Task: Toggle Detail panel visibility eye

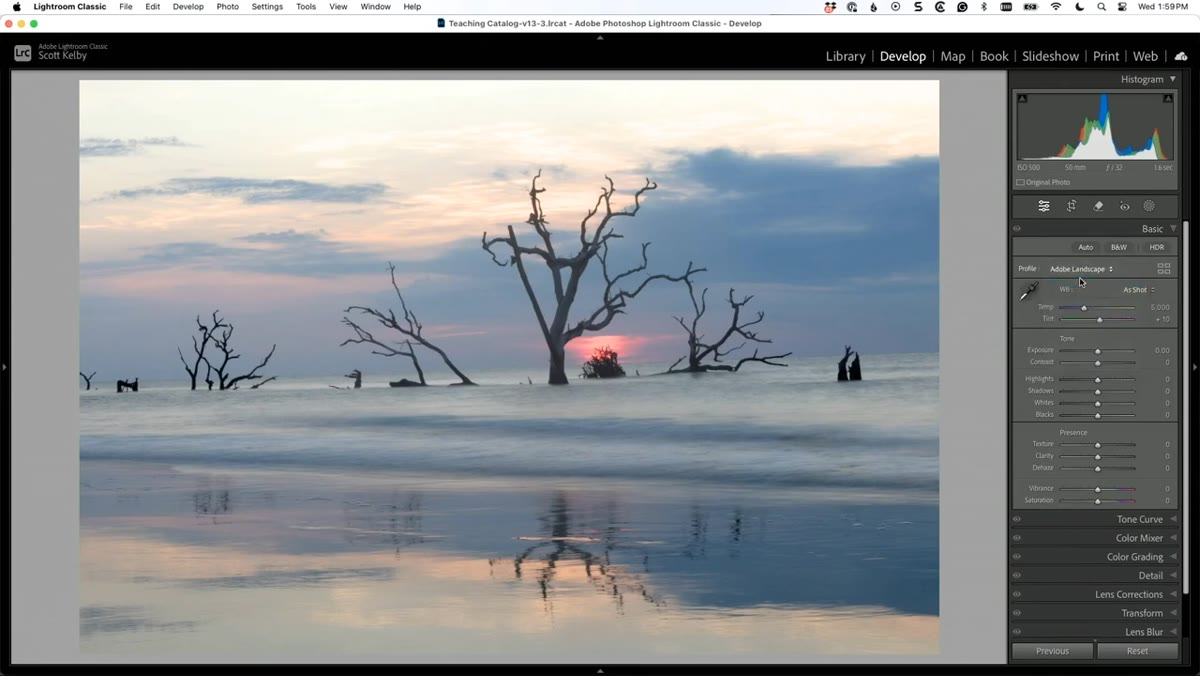Action: click(1017, 575)
